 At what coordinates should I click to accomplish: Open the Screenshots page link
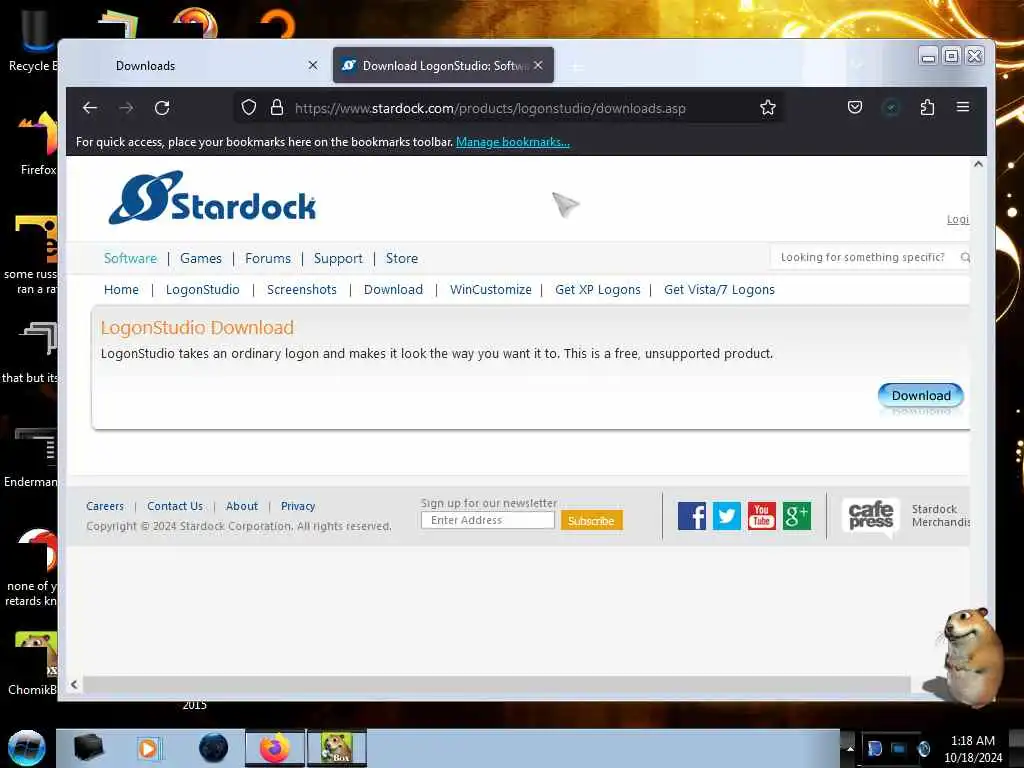click(x=302, y=289)
